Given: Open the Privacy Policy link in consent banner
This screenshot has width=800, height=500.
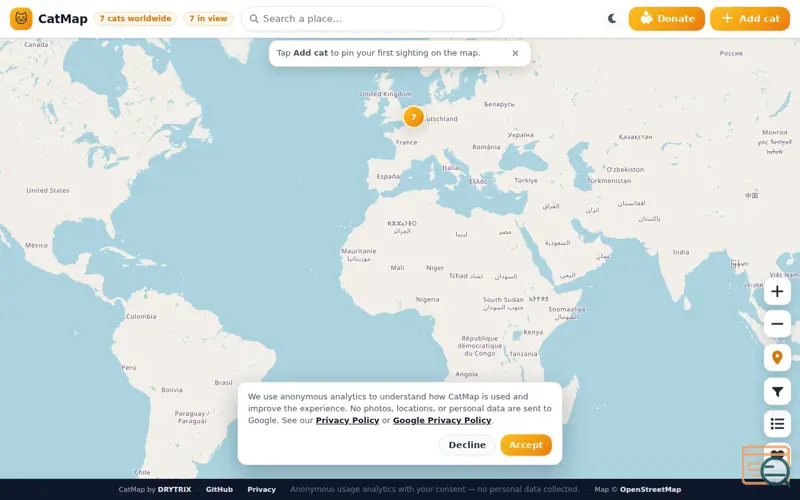Looking at the screenshot, I should point(347,420).
